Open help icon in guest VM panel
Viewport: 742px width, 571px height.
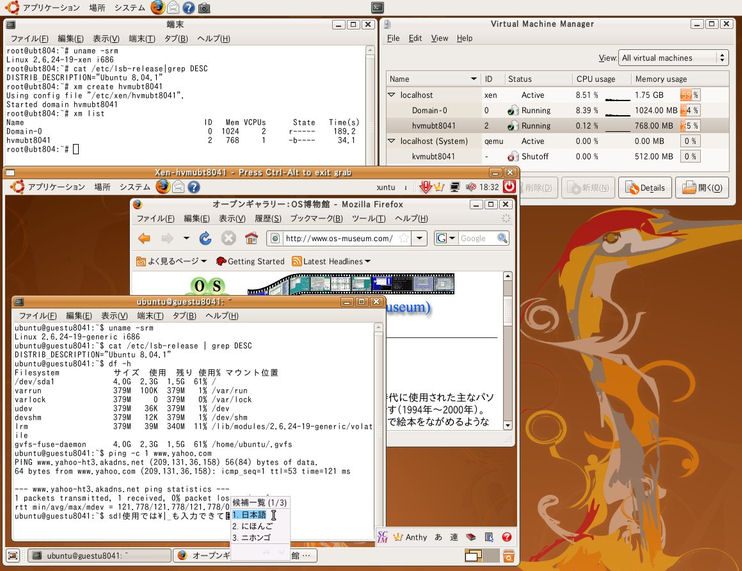194,187
